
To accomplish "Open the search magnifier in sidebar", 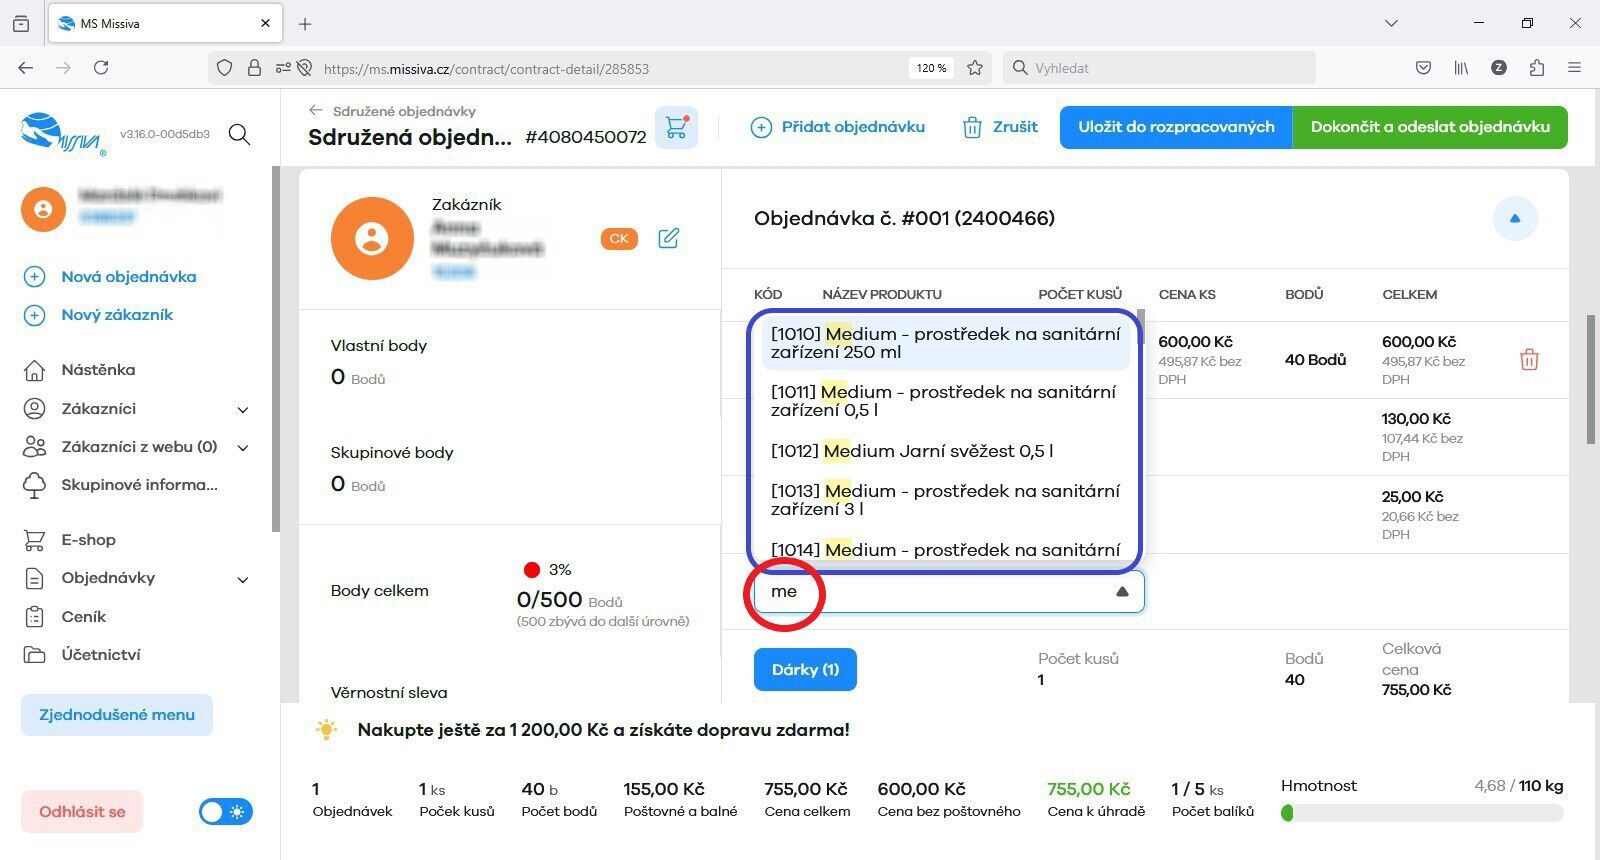I will click(239, 134).
